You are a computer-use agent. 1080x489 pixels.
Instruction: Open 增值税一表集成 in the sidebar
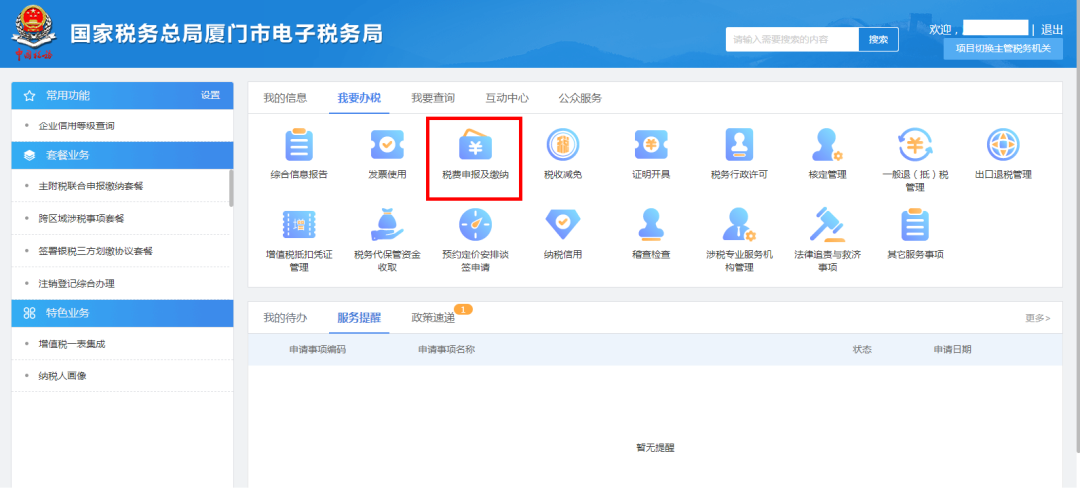tap(72, 344)
